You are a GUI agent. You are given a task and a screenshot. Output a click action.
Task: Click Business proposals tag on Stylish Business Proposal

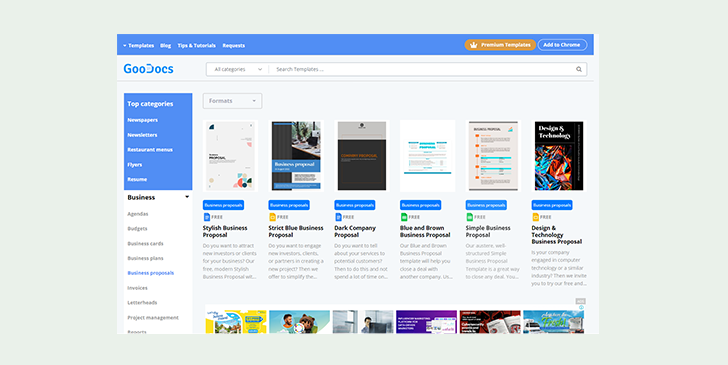coord(223,205)
